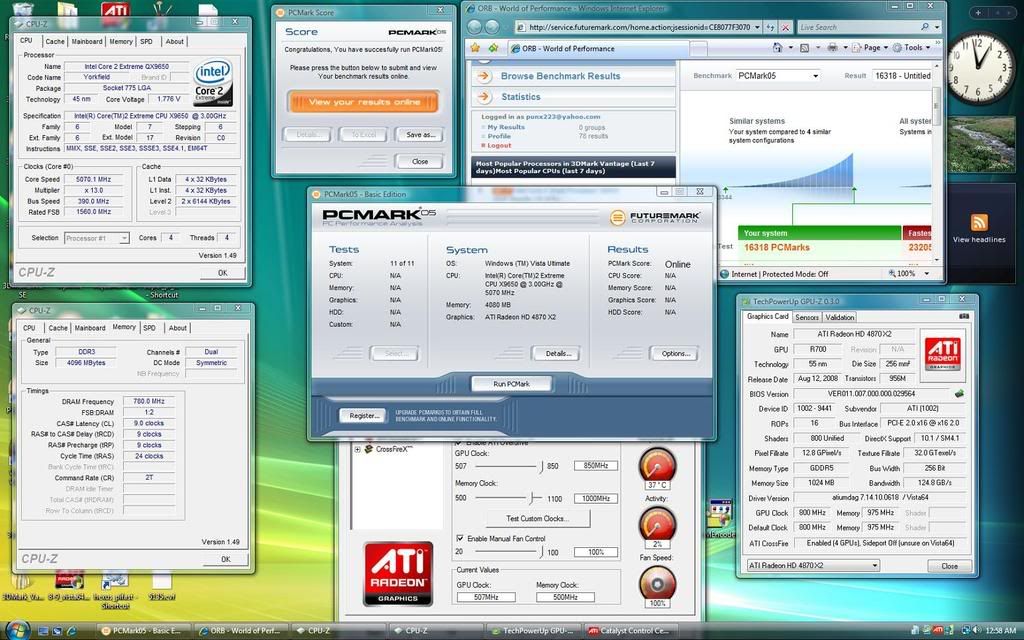This screenshot has height=640, width=1024.
Task: Click the View your results online button
Action: coord(364,102)
